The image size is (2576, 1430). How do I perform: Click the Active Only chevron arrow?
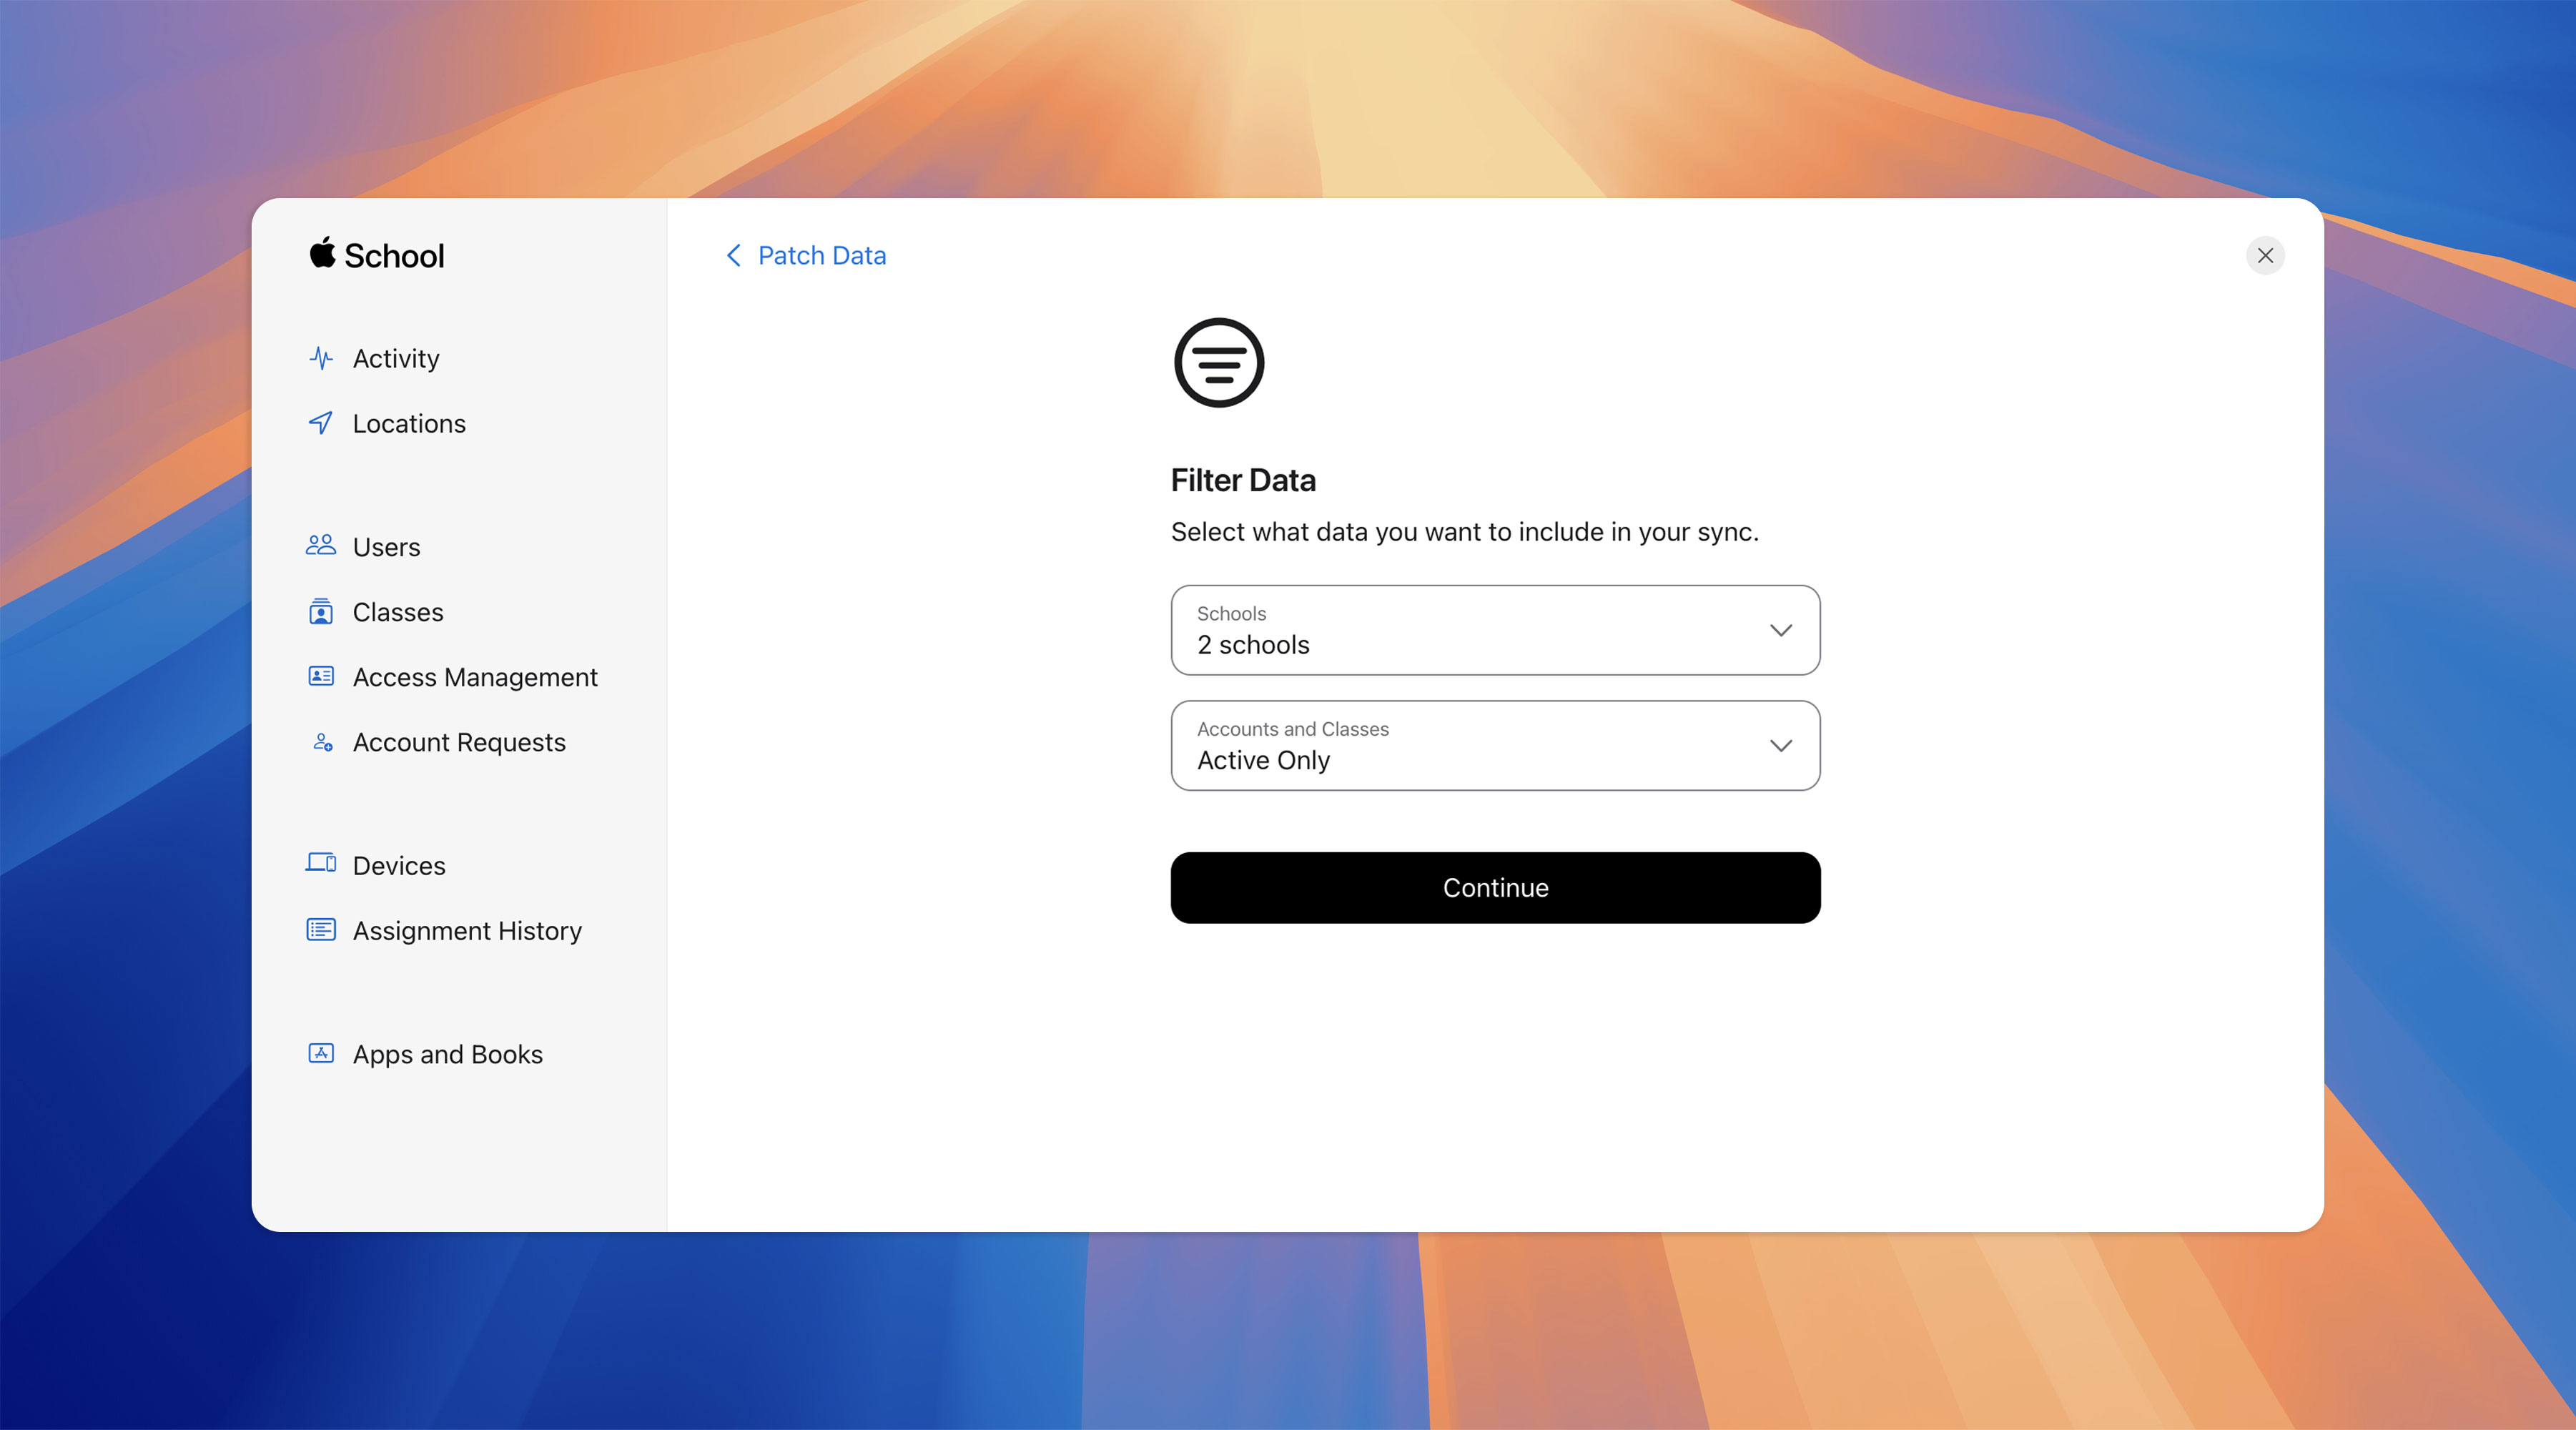tap(1780, 746)
